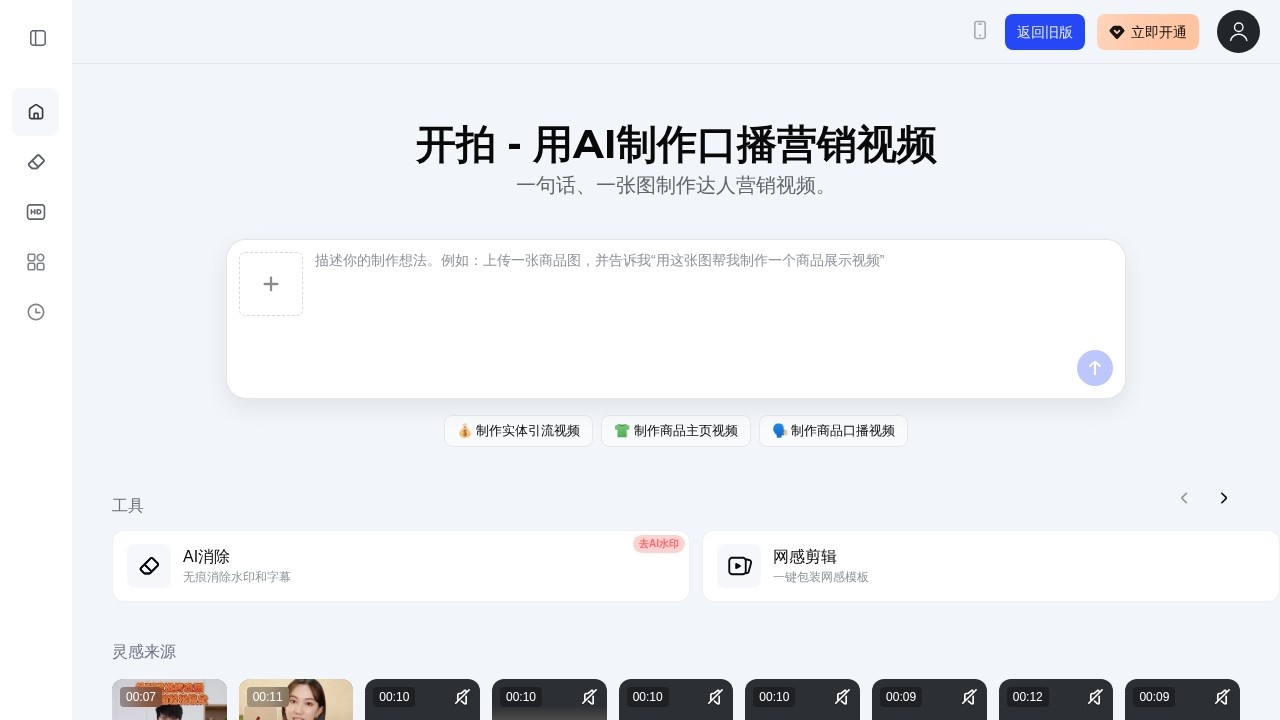Click the 返回旧版 button
1280x720 pixels.
1045,32
